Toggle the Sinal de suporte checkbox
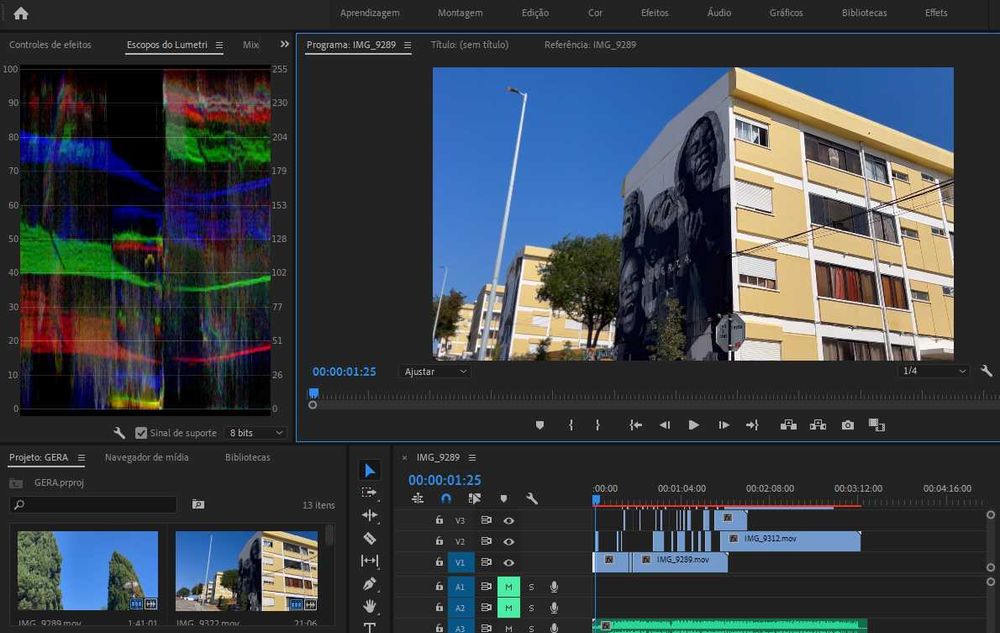 (x=141, y=433)
